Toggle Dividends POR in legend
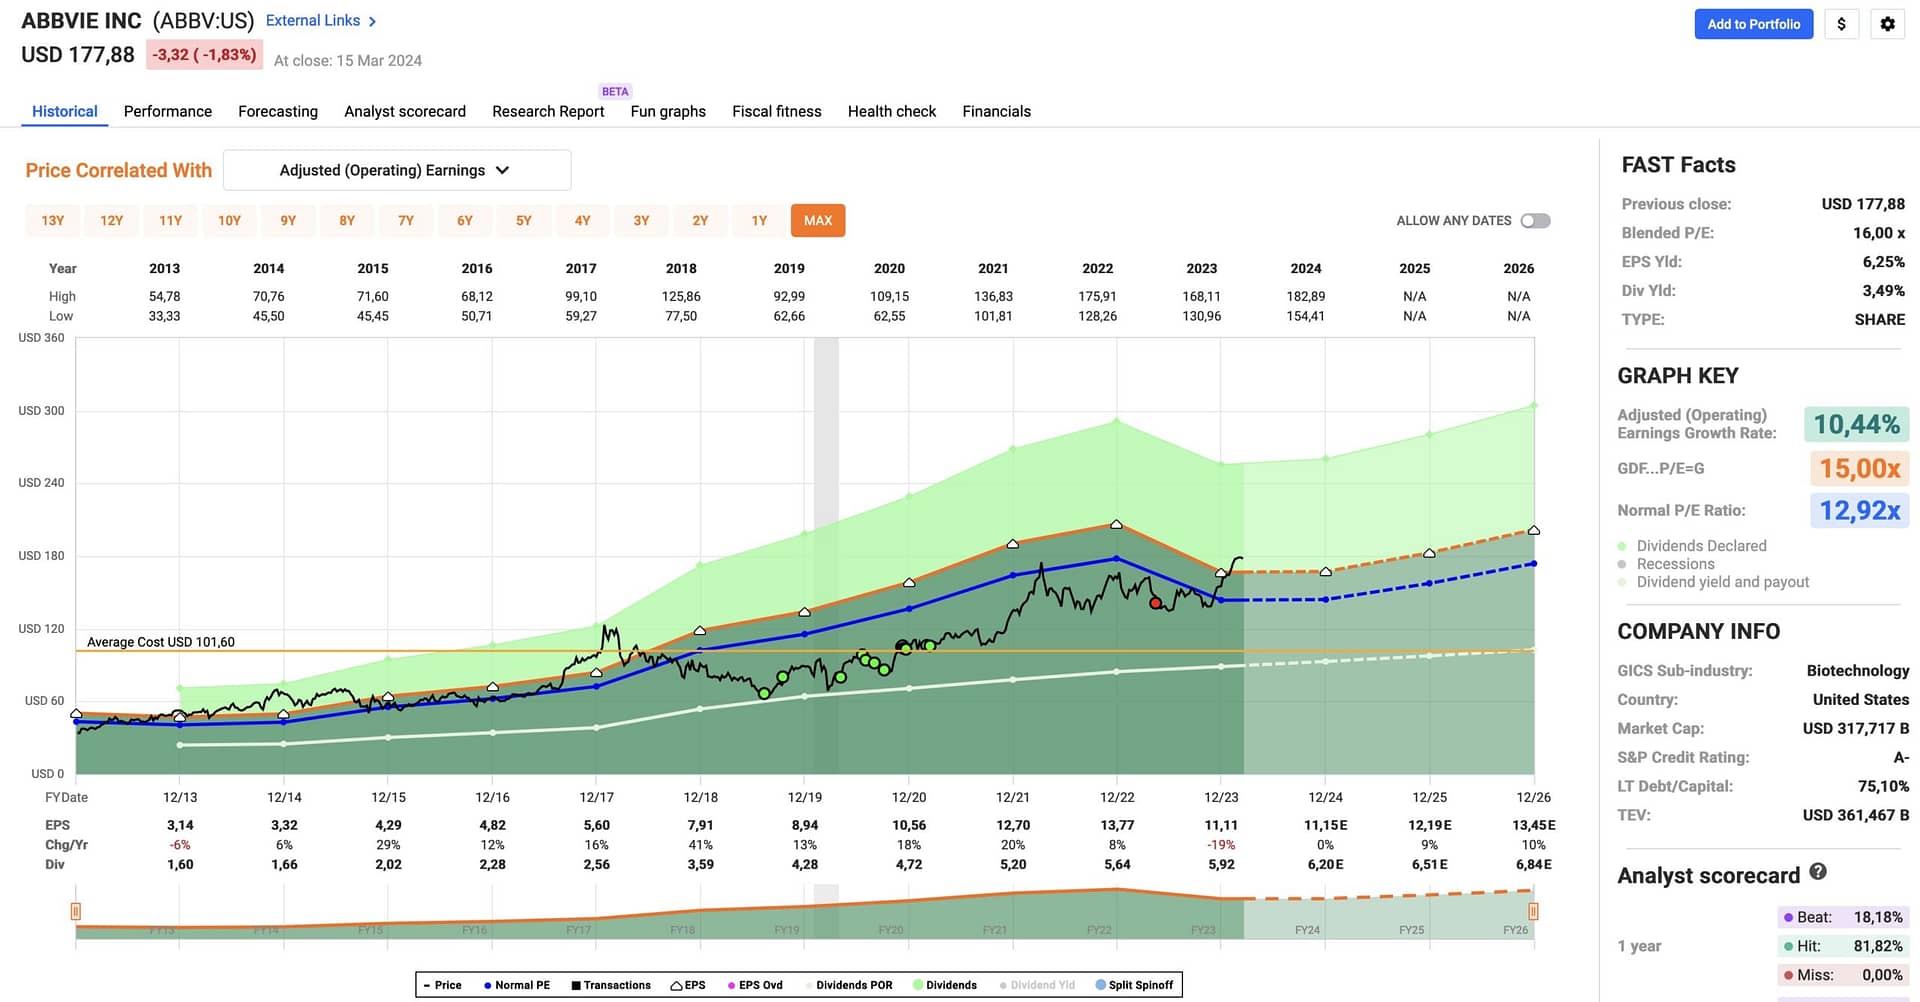 (848, 985)
